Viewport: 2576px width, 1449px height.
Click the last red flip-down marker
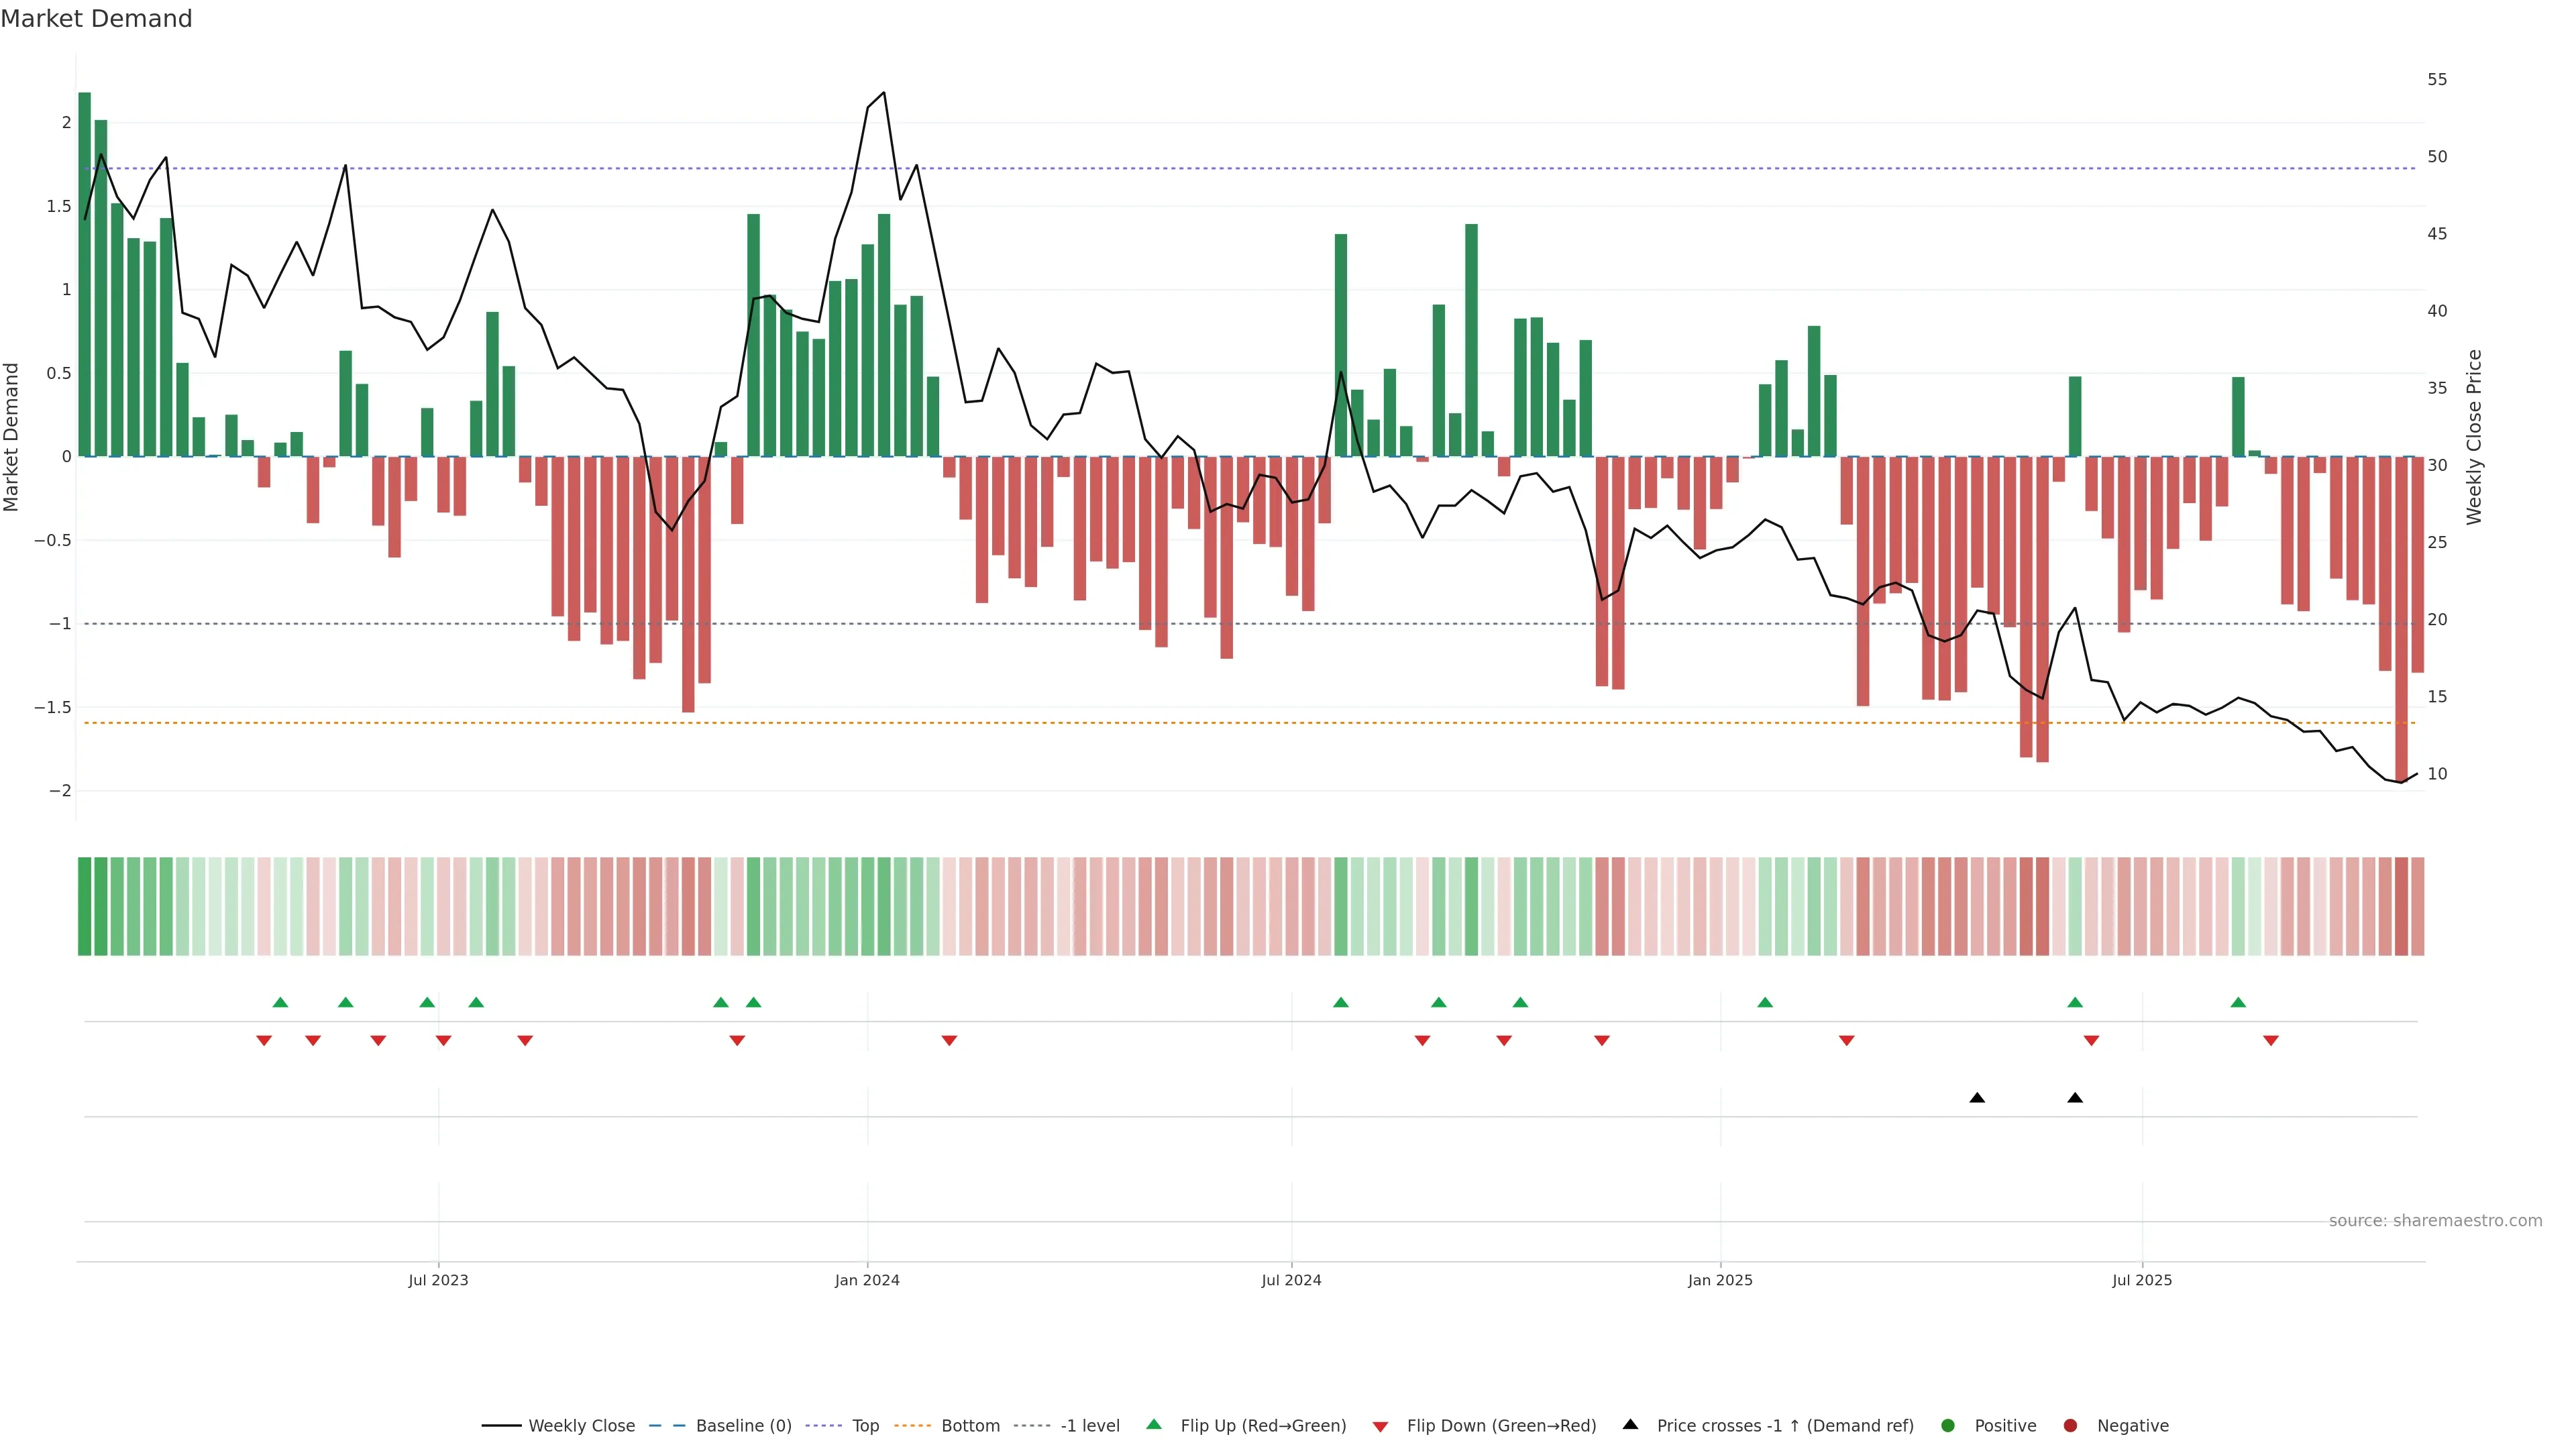2271,1041
